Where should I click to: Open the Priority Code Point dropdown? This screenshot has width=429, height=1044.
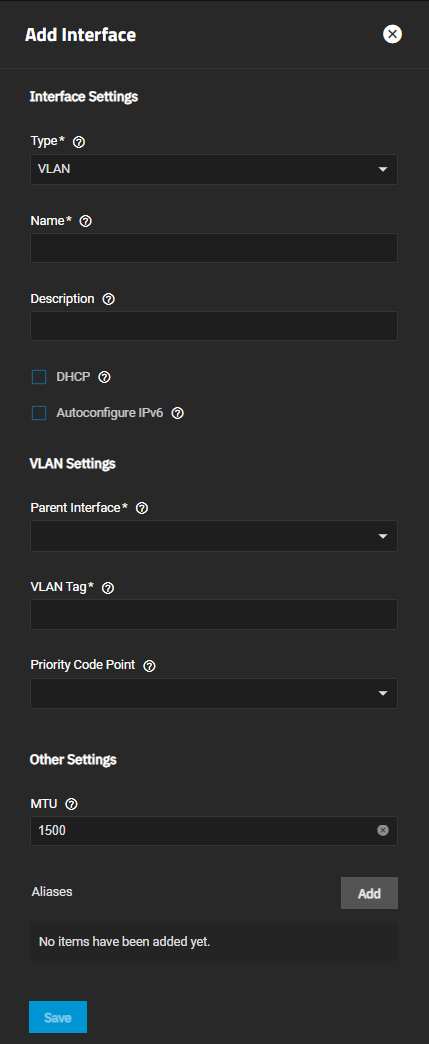(214, 693)
